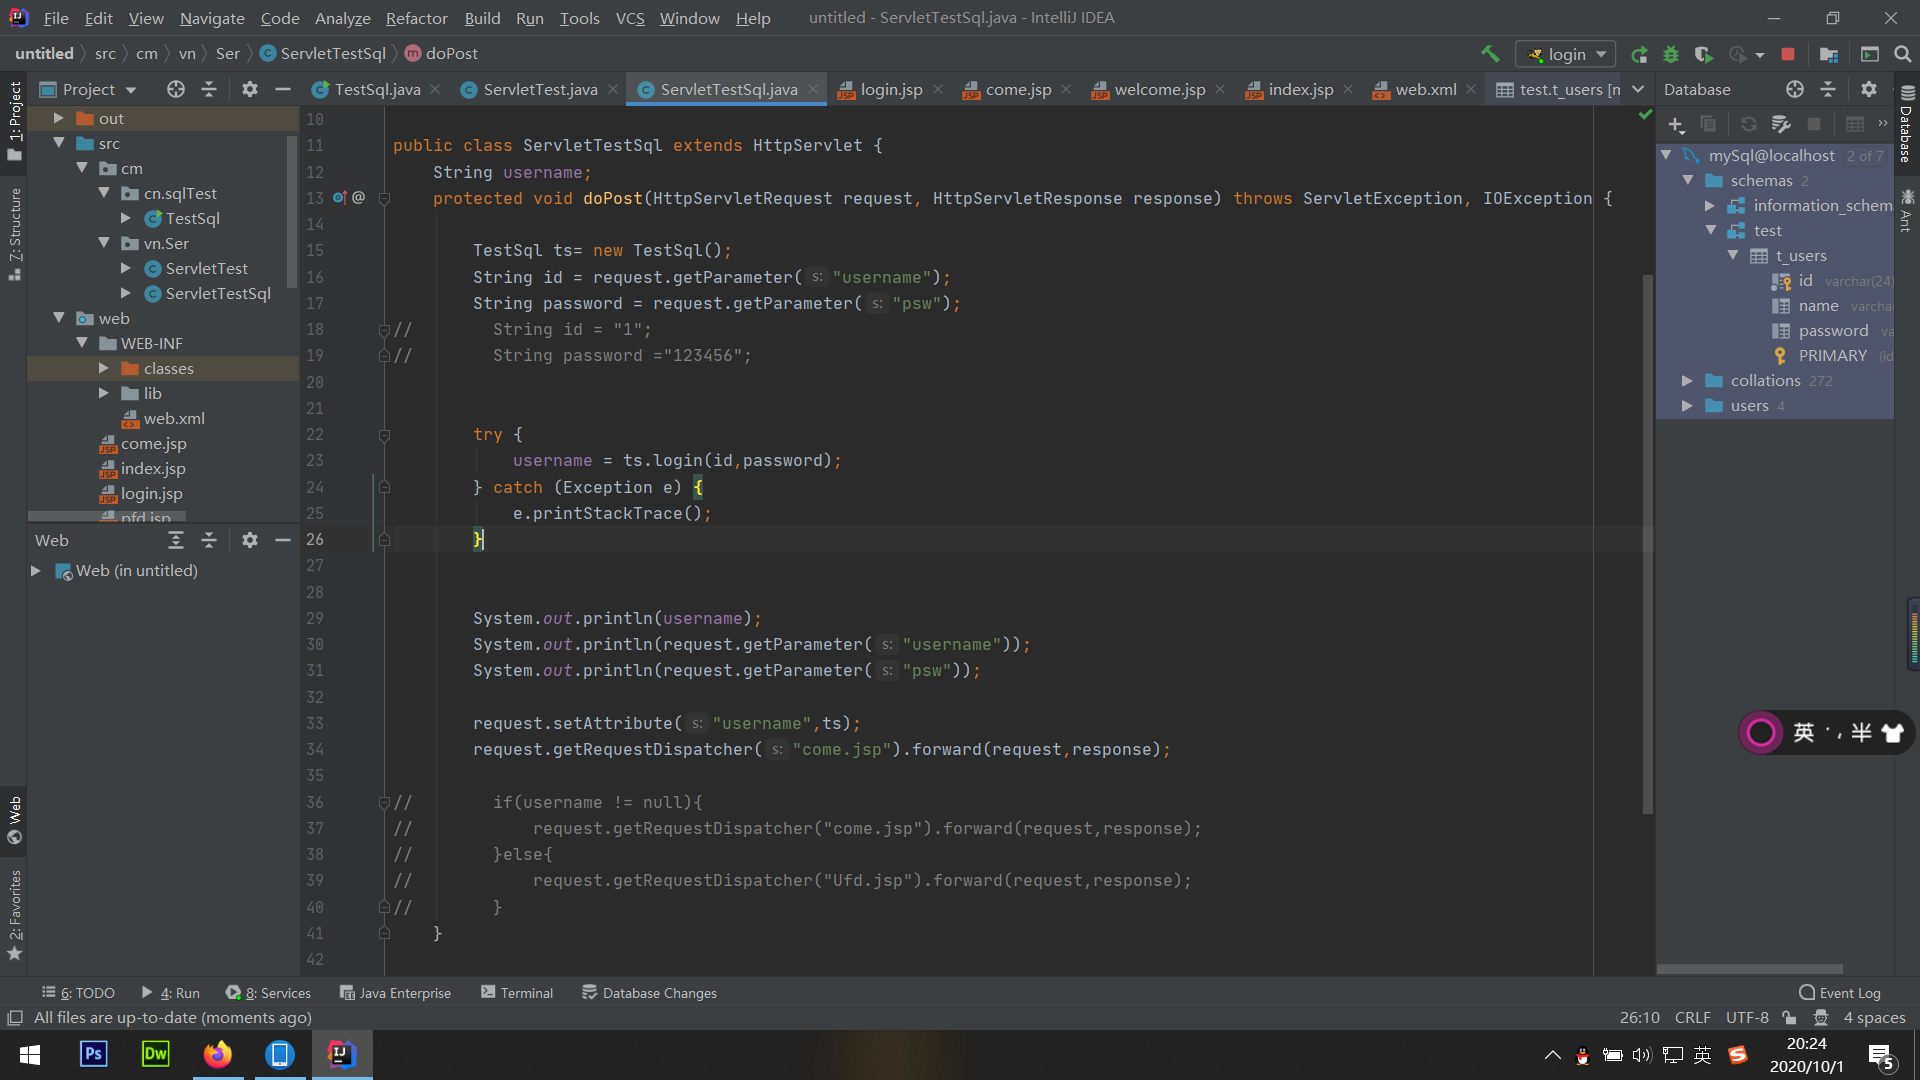Screen dimensions: 1920x1080
Task: Toggle the Web tool window strip
Action: (x=14, y=820)
